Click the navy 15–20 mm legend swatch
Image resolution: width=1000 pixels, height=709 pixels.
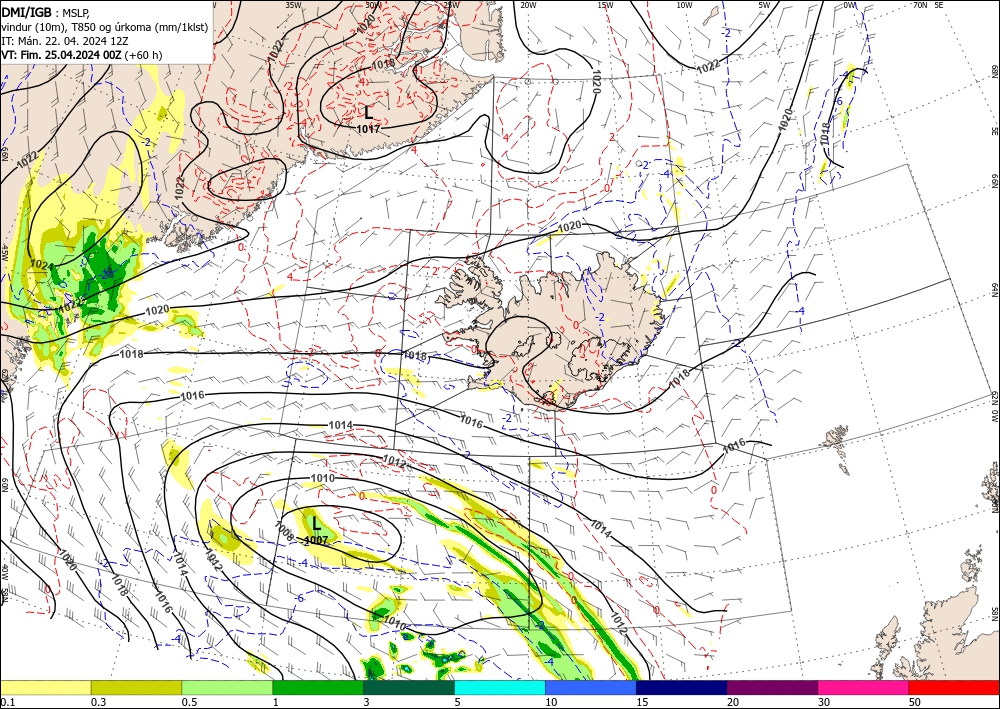pos(682,687)
